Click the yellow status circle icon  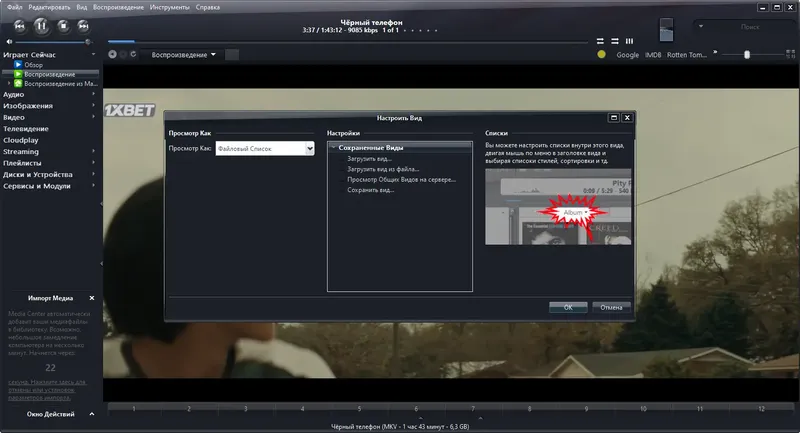[x=601, y=54]
